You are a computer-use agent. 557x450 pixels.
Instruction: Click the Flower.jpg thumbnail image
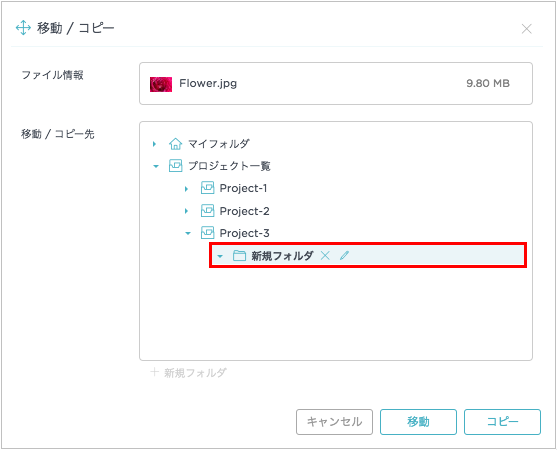tap(161, 84)
